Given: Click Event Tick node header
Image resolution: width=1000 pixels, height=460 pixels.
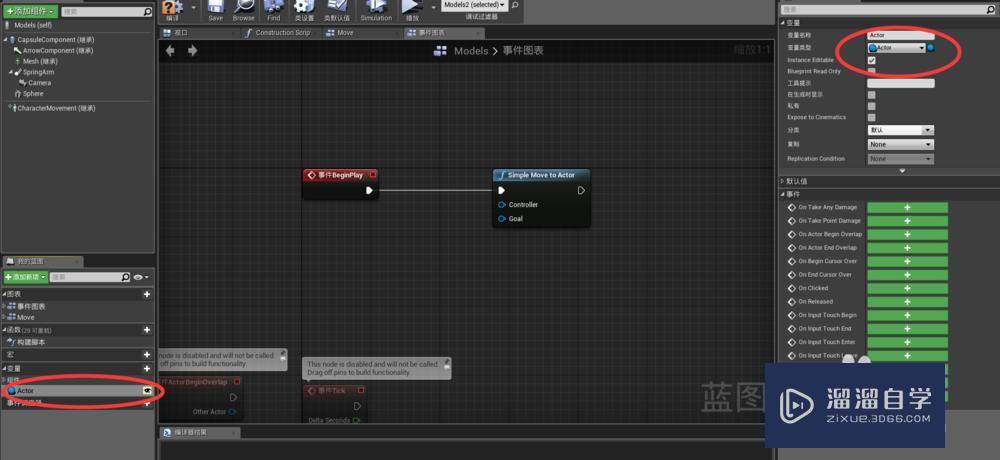Looking at the screenshot, I should pos(335,390).
